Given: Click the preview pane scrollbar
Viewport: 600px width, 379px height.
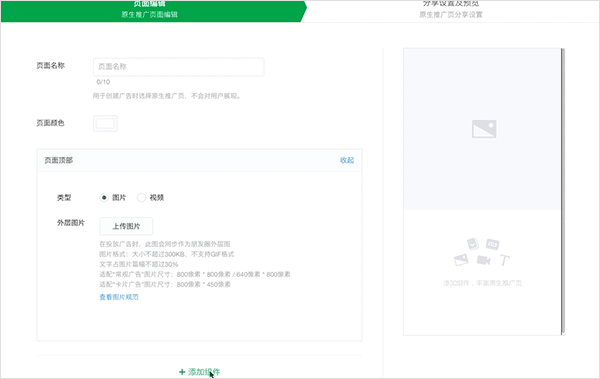Looking at the screenshot, I should [562, 191].
